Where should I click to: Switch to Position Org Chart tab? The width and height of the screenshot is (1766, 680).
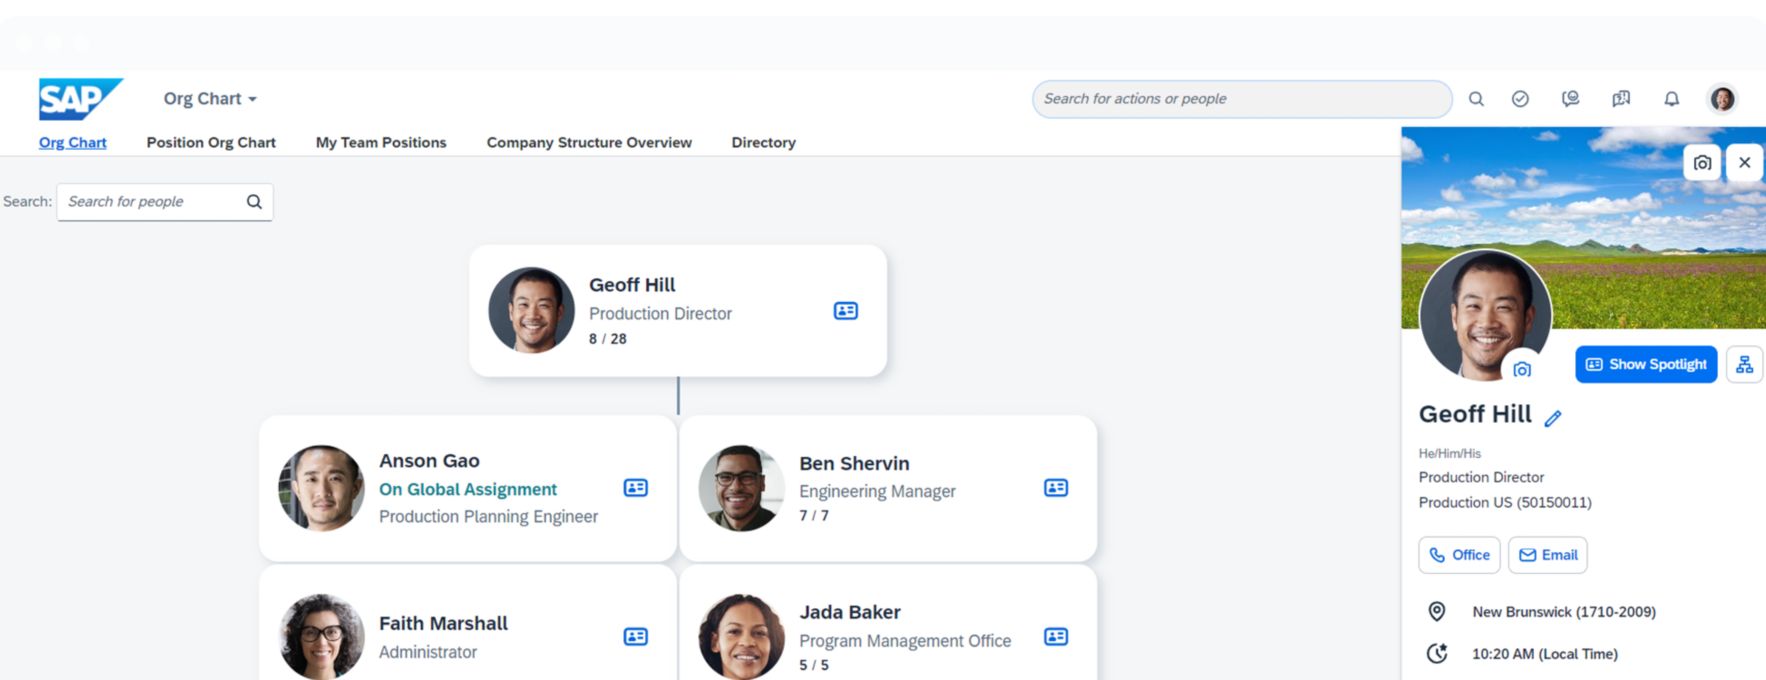(211, 143)
